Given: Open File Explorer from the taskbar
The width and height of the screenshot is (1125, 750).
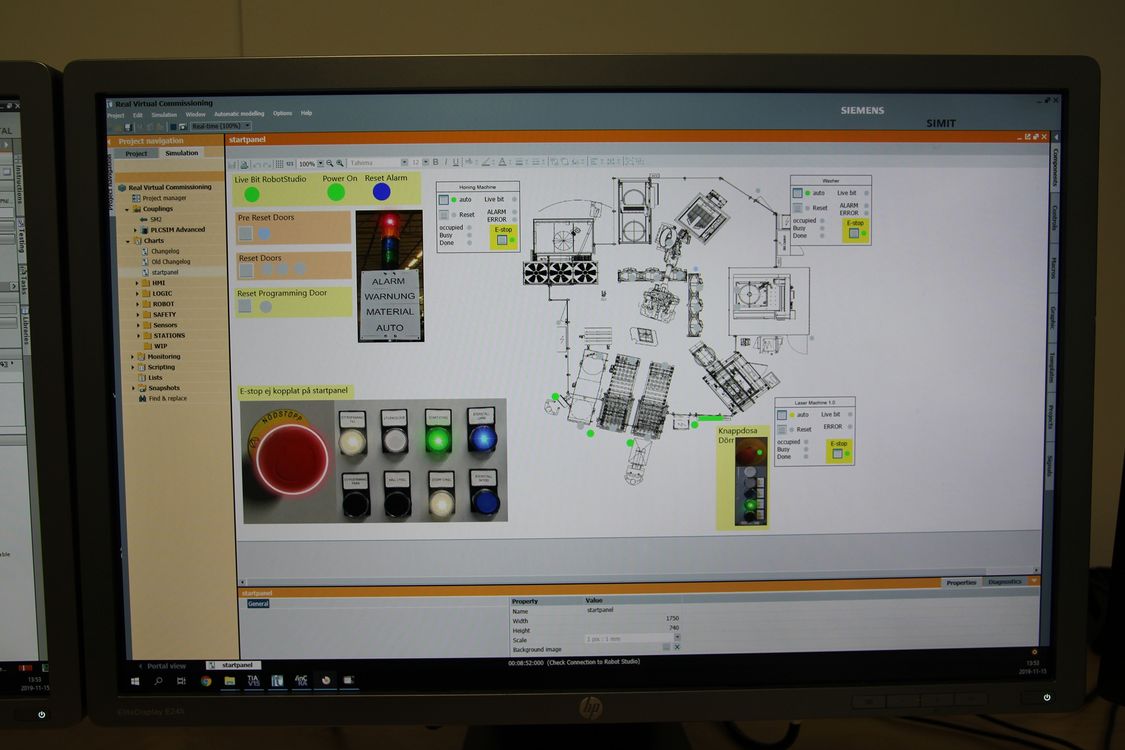Looking at the screenshot, I should (230, 680).
